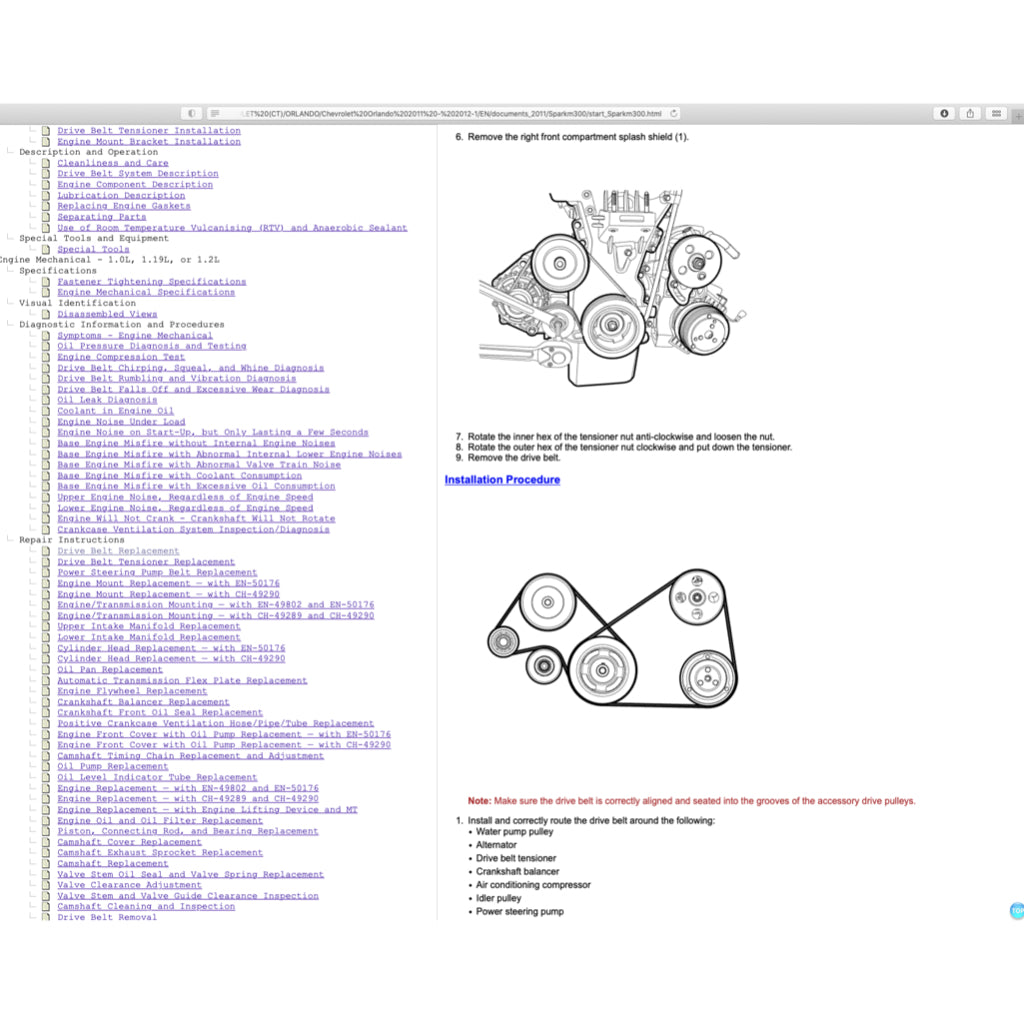Screen dimensions: 1024x1024
Task: Open the Engine Compression Test topic
Action: pos(120,356)
